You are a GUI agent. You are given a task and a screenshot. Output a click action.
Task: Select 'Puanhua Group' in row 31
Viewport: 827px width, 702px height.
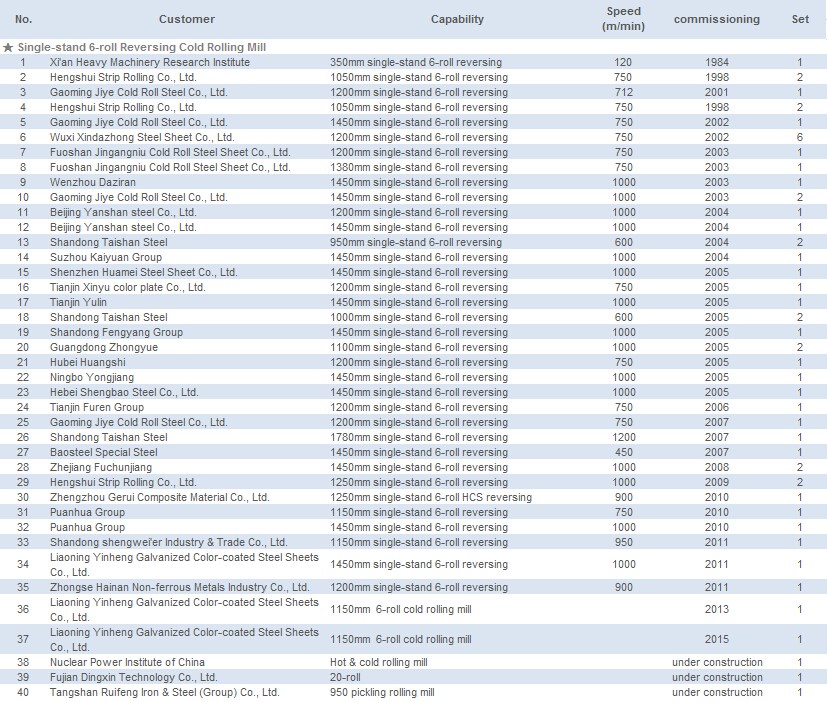[87, 512]
